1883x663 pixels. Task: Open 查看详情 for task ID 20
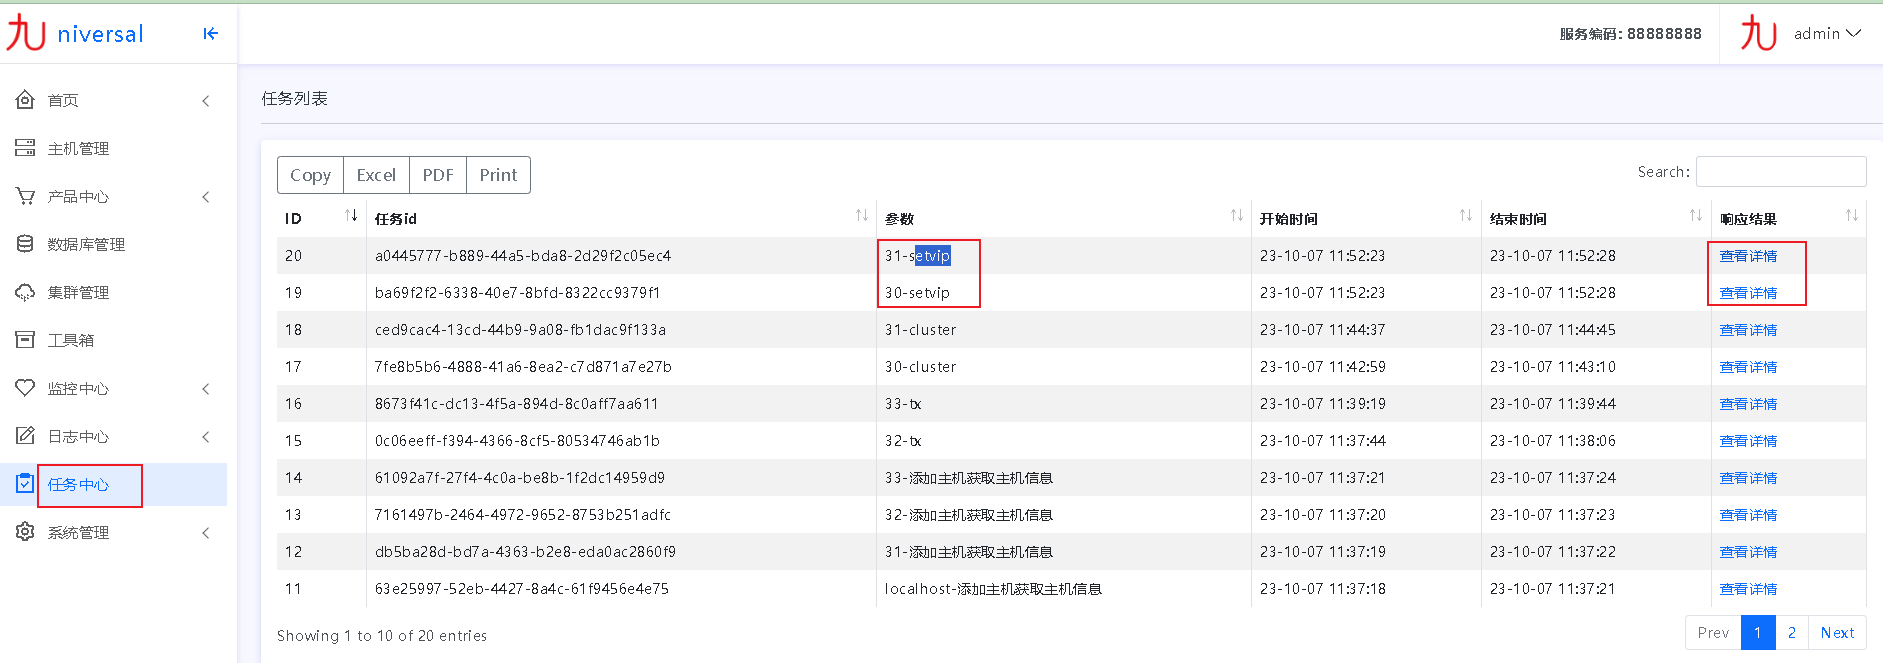[1748, 256]
